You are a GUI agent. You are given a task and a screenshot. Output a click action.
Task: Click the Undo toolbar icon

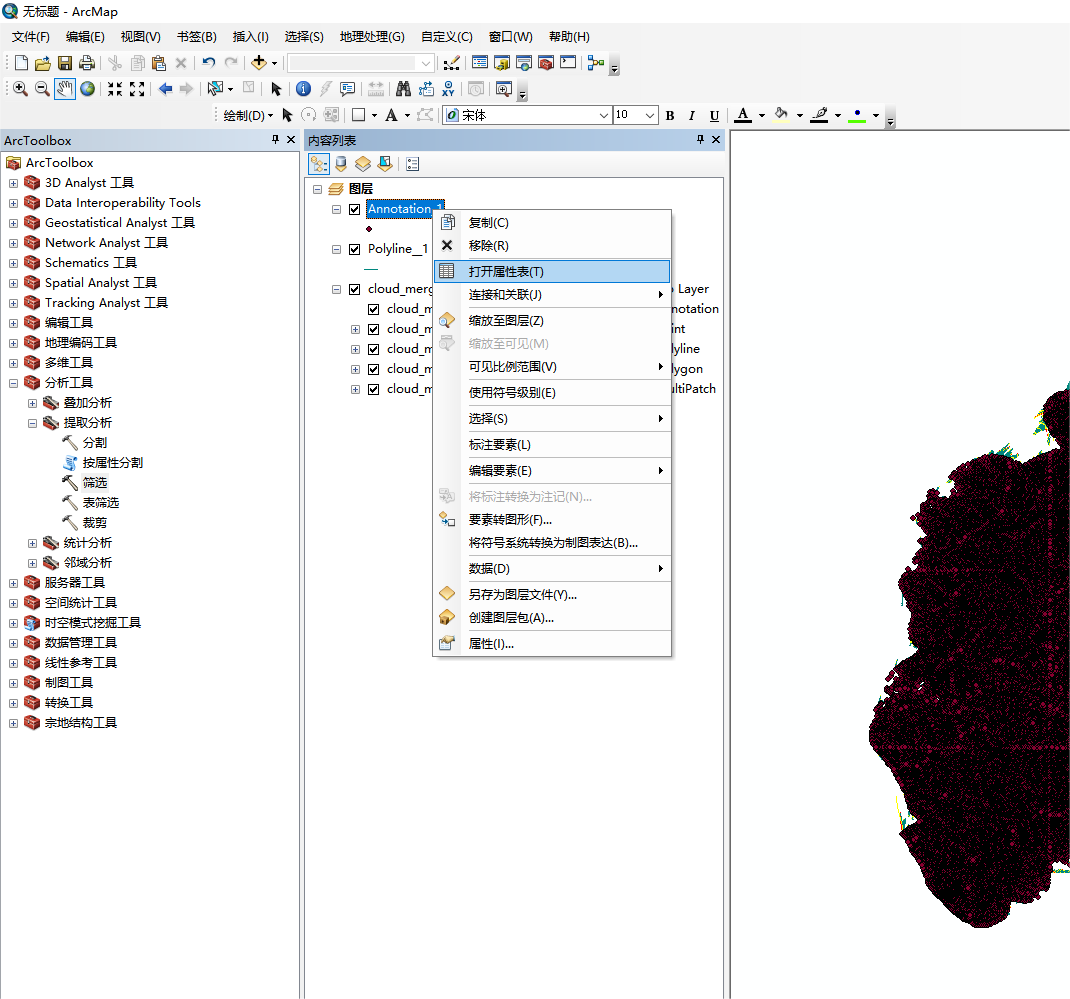click(209, 63)
